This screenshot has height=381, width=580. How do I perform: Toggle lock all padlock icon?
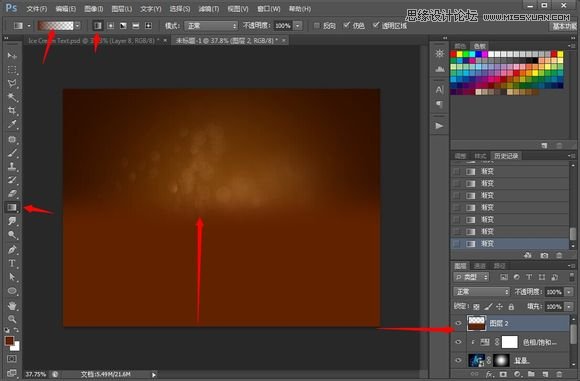pos(511,307)
